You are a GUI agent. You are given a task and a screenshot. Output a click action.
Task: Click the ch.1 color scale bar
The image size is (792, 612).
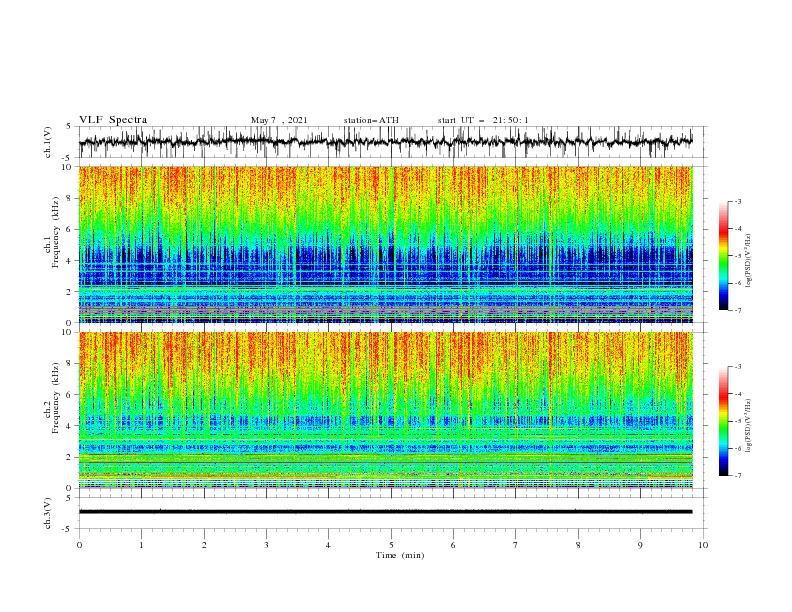723,256
